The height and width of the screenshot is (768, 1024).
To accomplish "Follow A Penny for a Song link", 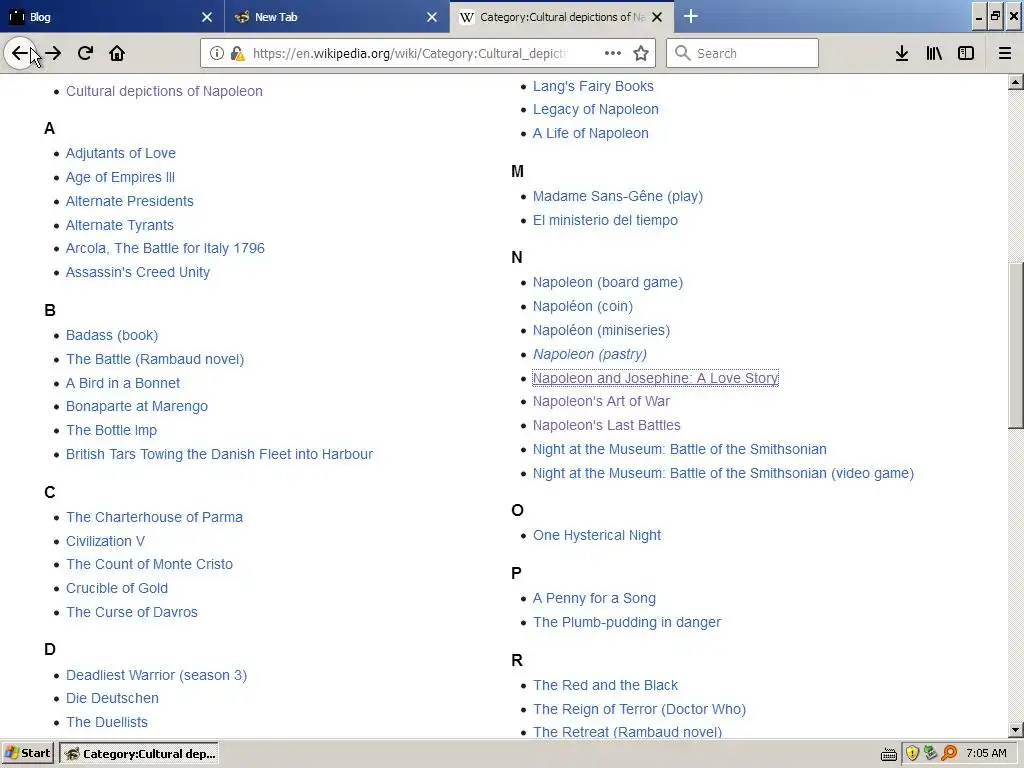I will [x=594, y=598].
